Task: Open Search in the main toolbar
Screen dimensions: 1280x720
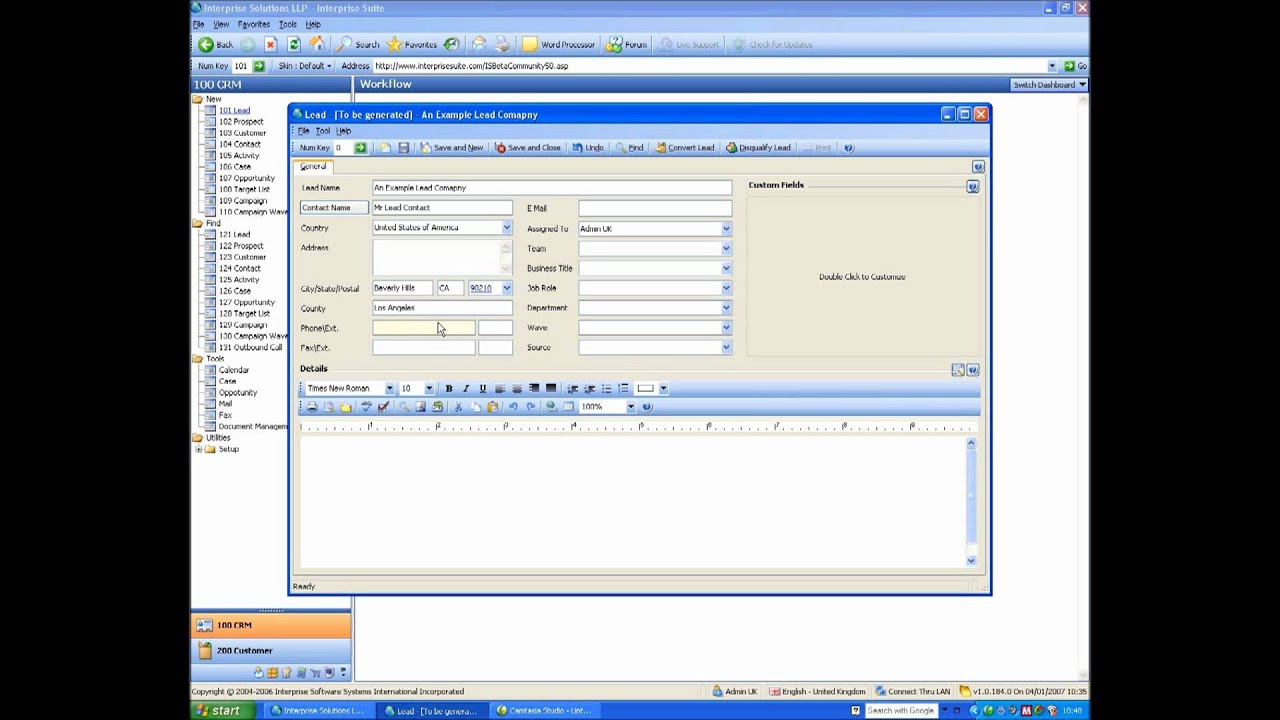Action: [x=358, y=44]
